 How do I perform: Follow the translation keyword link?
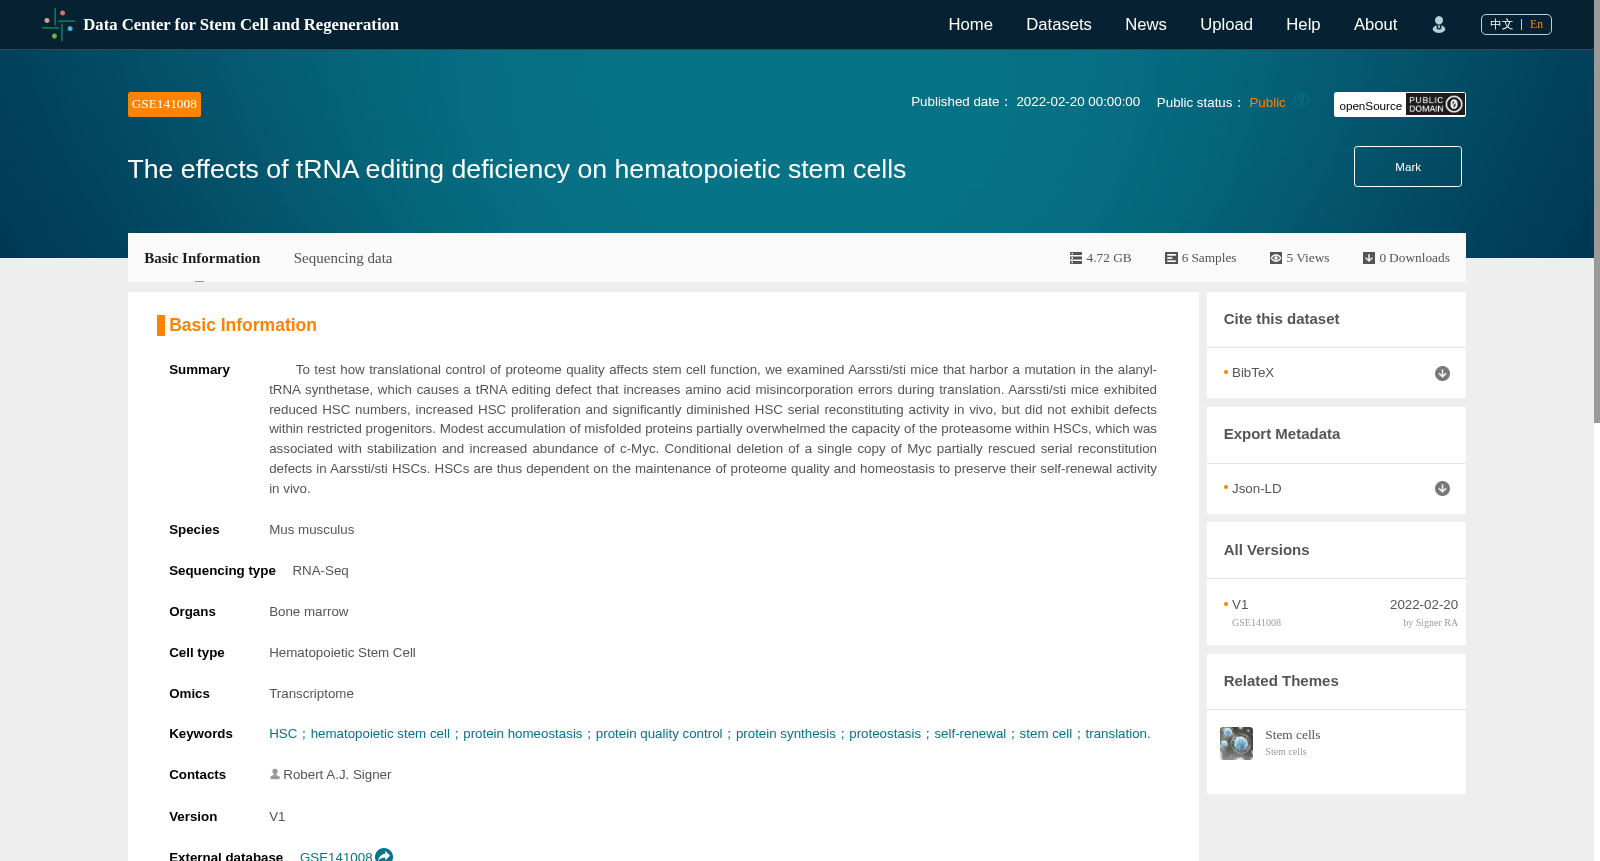coord(1116,733)
